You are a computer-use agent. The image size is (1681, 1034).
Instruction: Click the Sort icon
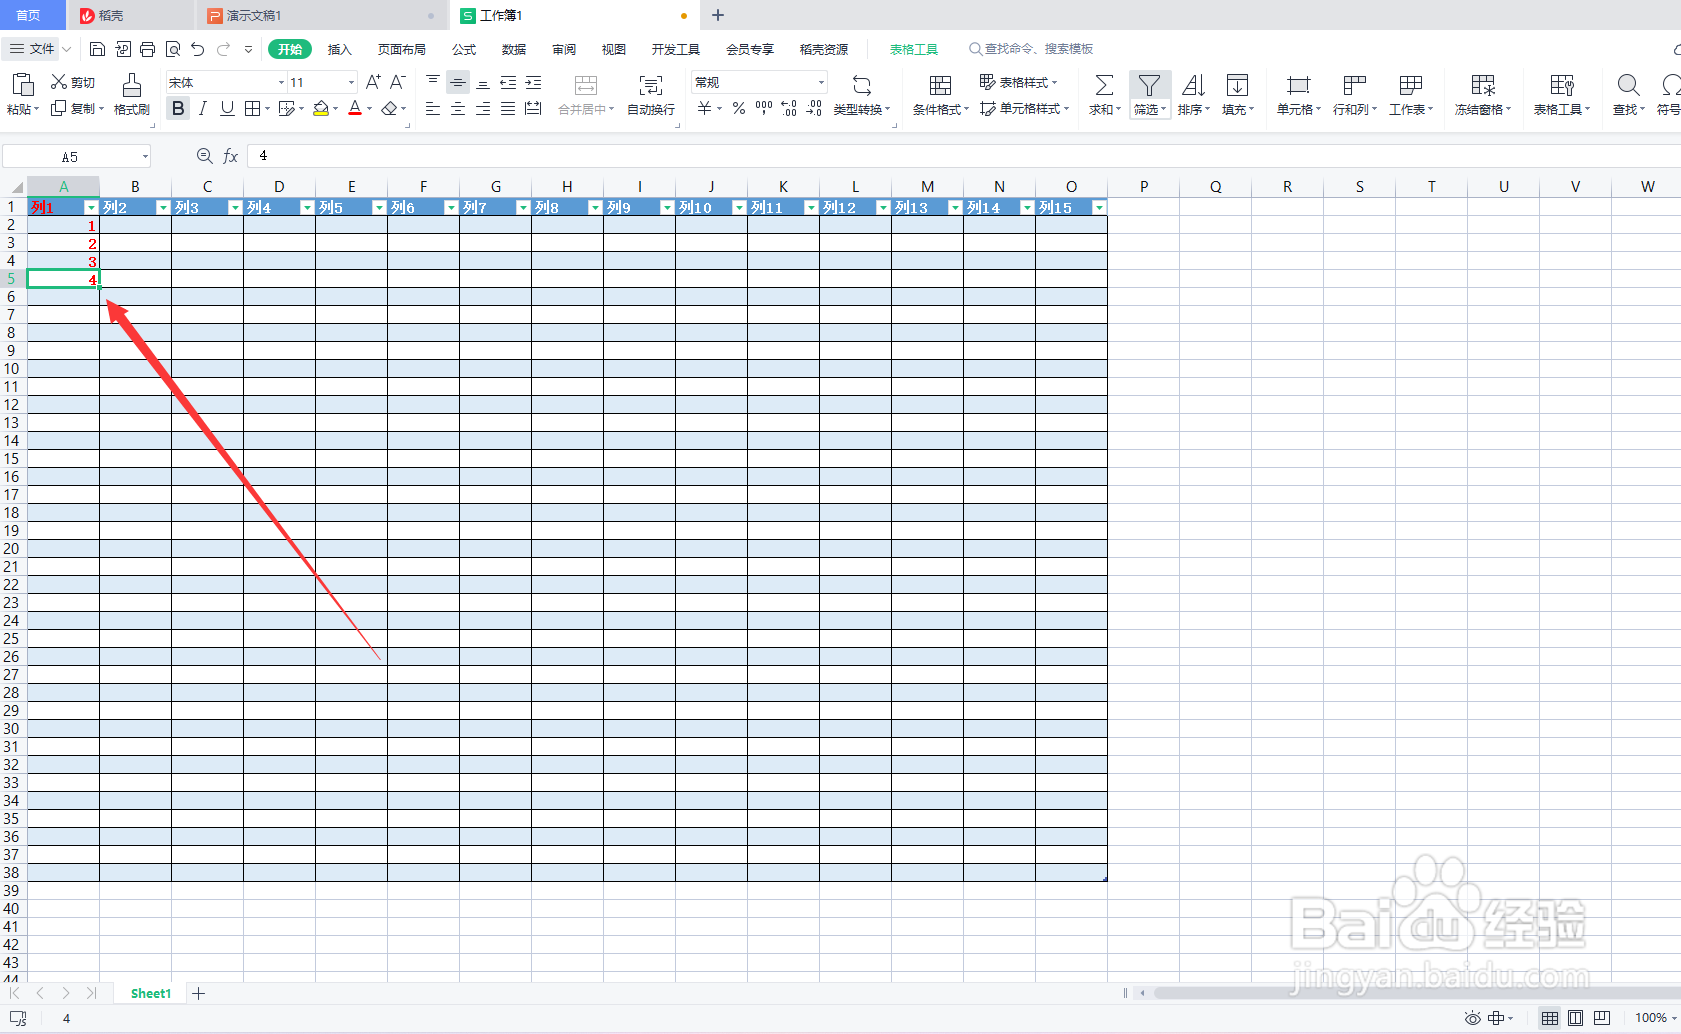click(x=1193, y=85)
